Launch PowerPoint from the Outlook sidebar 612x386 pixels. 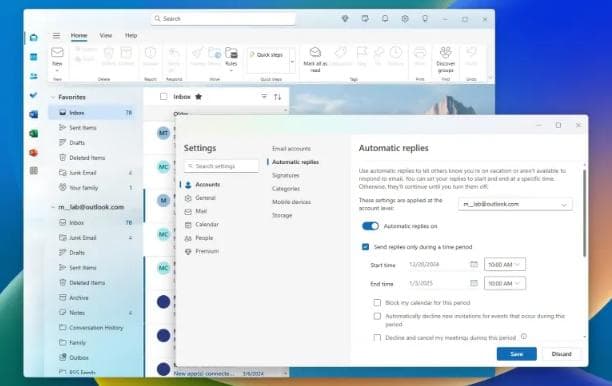tap(34, 152)
